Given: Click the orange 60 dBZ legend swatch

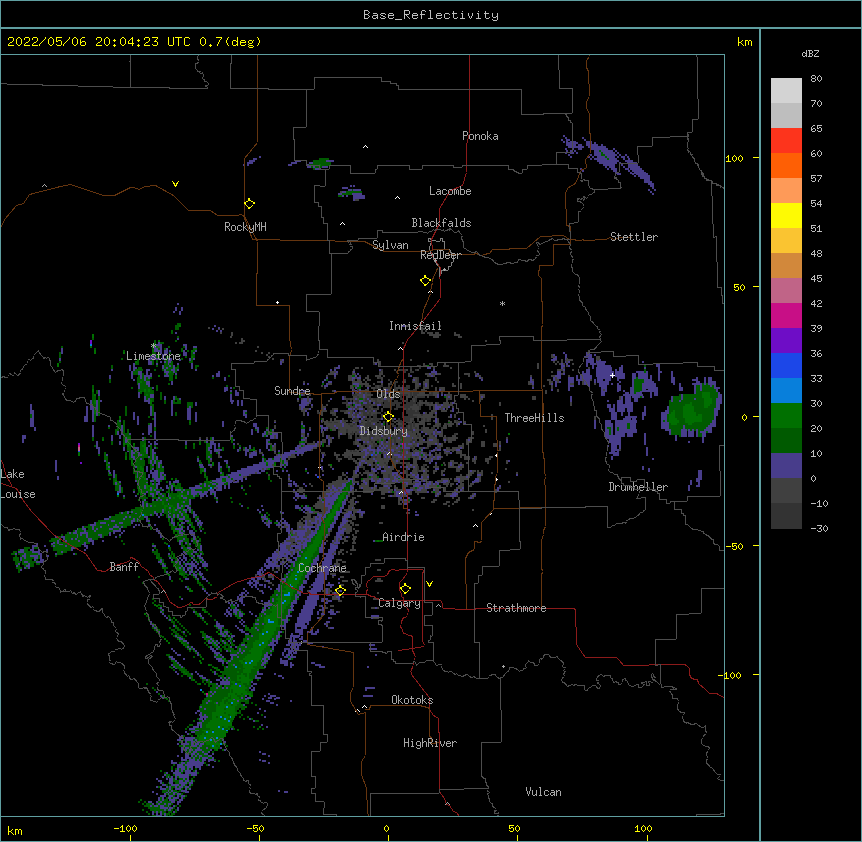Looking at the screenshot, I should coord(786,165).
